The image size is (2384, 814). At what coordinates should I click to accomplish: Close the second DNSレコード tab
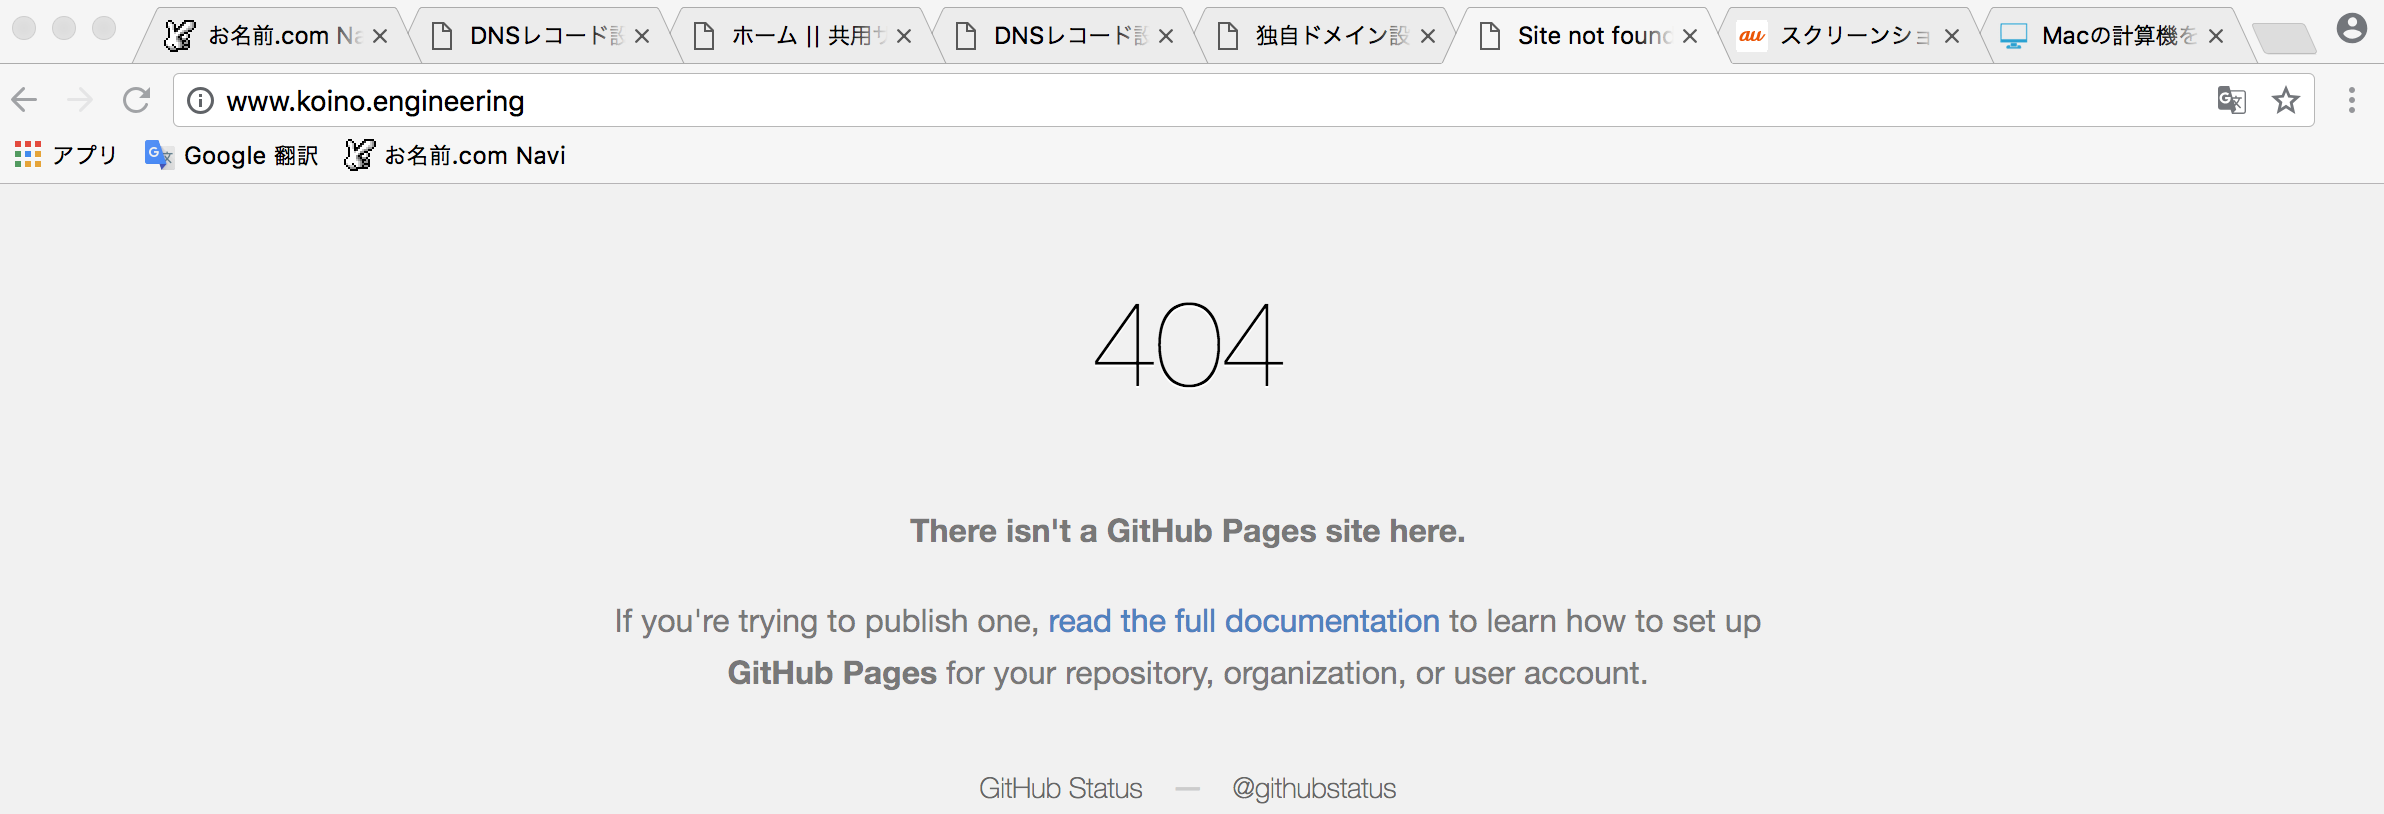[1166, 36]
